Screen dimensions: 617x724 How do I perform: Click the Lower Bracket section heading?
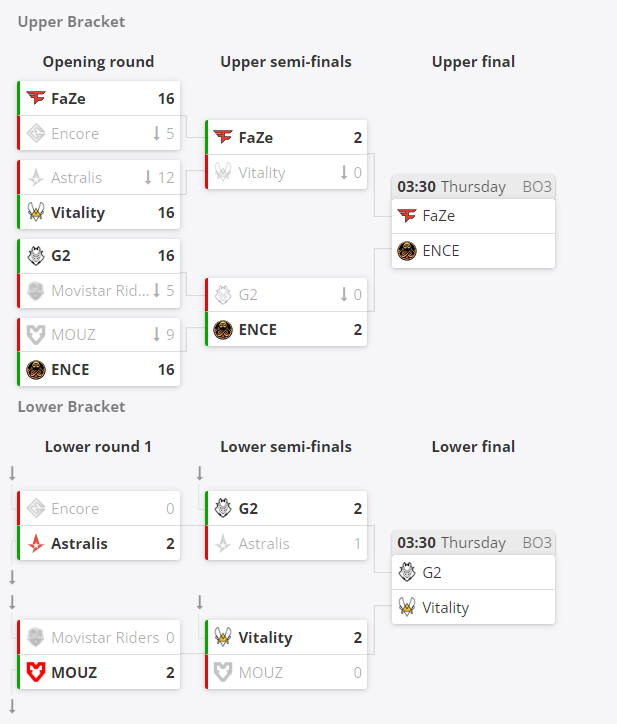coord(71,407)
